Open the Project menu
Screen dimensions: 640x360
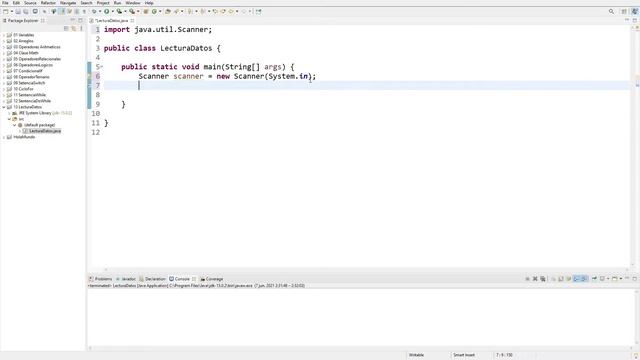pos(103,3)
